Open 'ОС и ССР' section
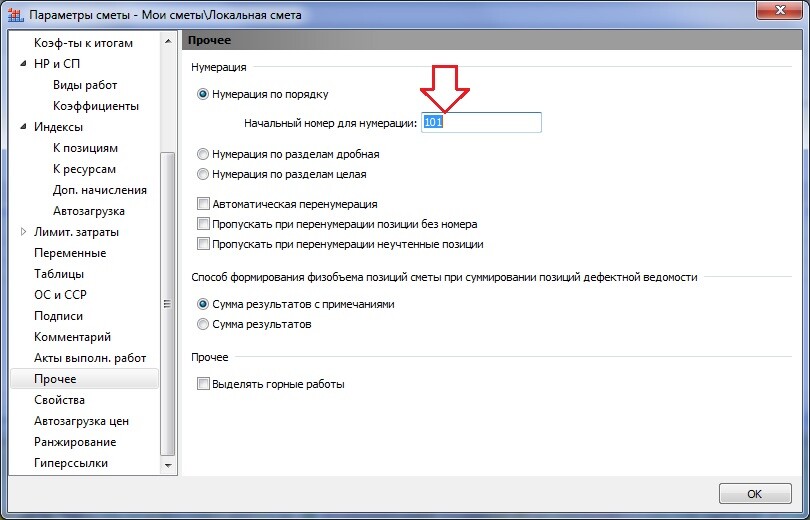 (x=60, y=295)
